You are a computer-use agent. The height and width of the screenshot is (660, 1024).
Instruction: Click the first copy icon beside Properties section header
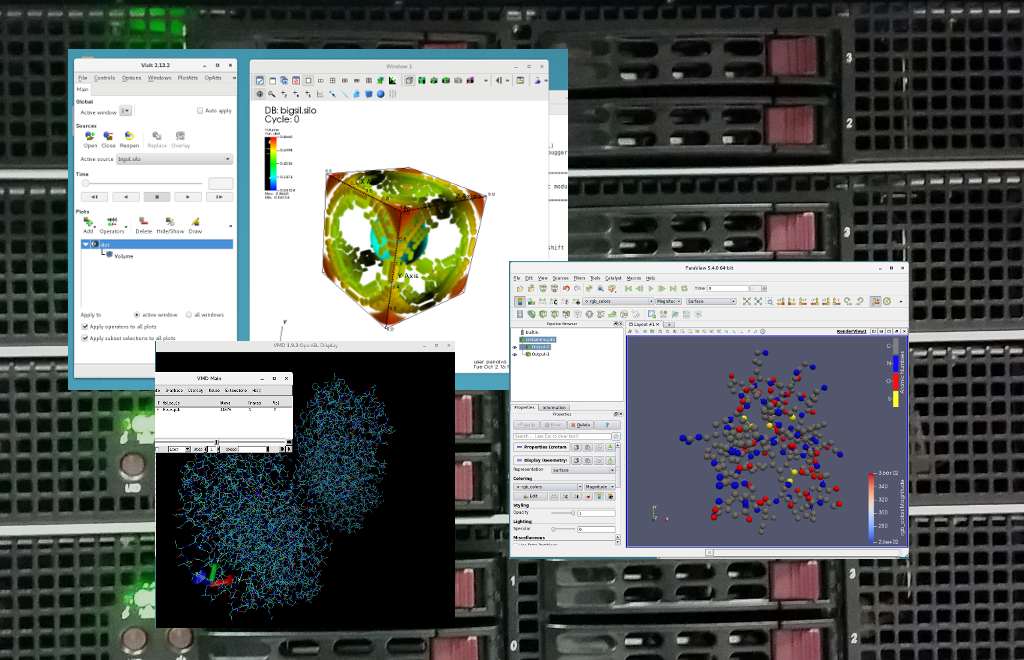pos(577,447)
